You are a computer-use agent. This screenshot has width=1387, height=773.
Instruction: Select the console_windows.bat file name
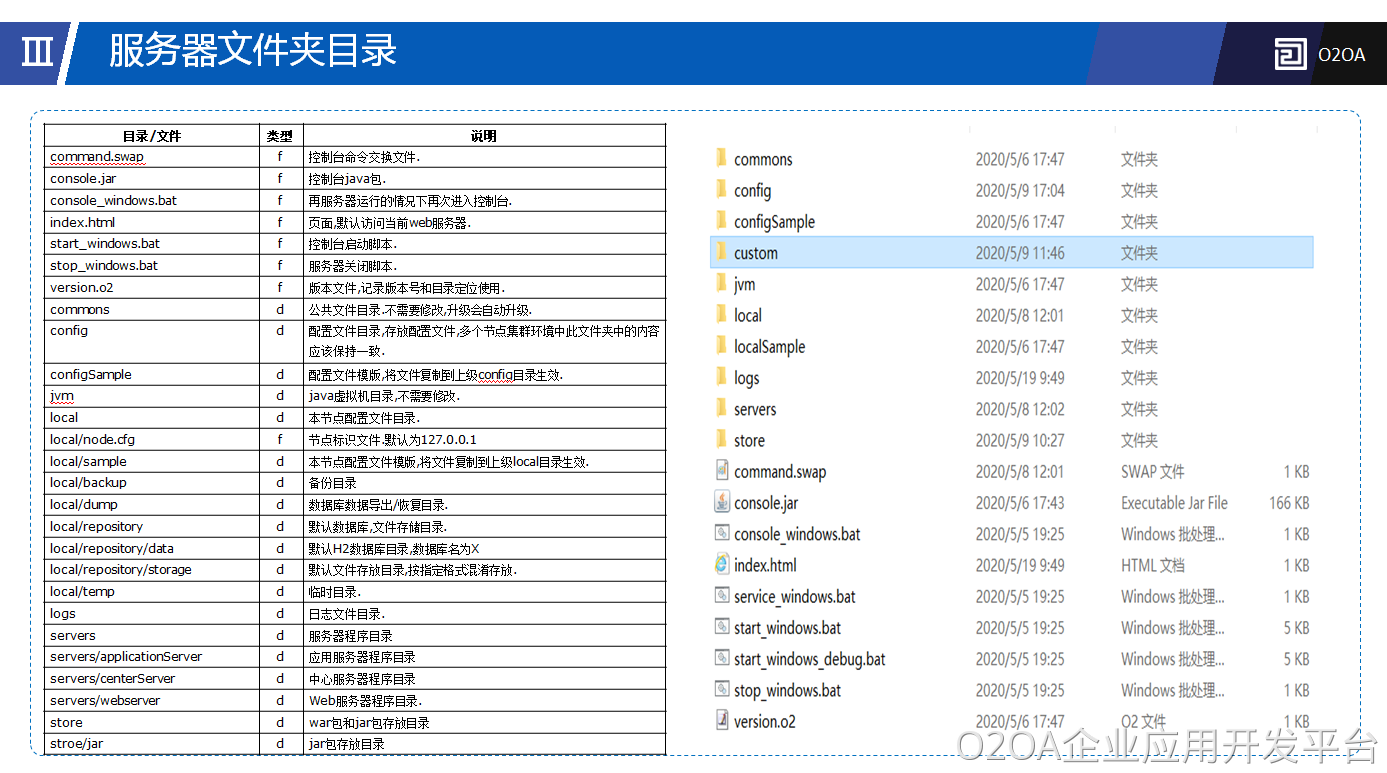(x=797, y=535)
